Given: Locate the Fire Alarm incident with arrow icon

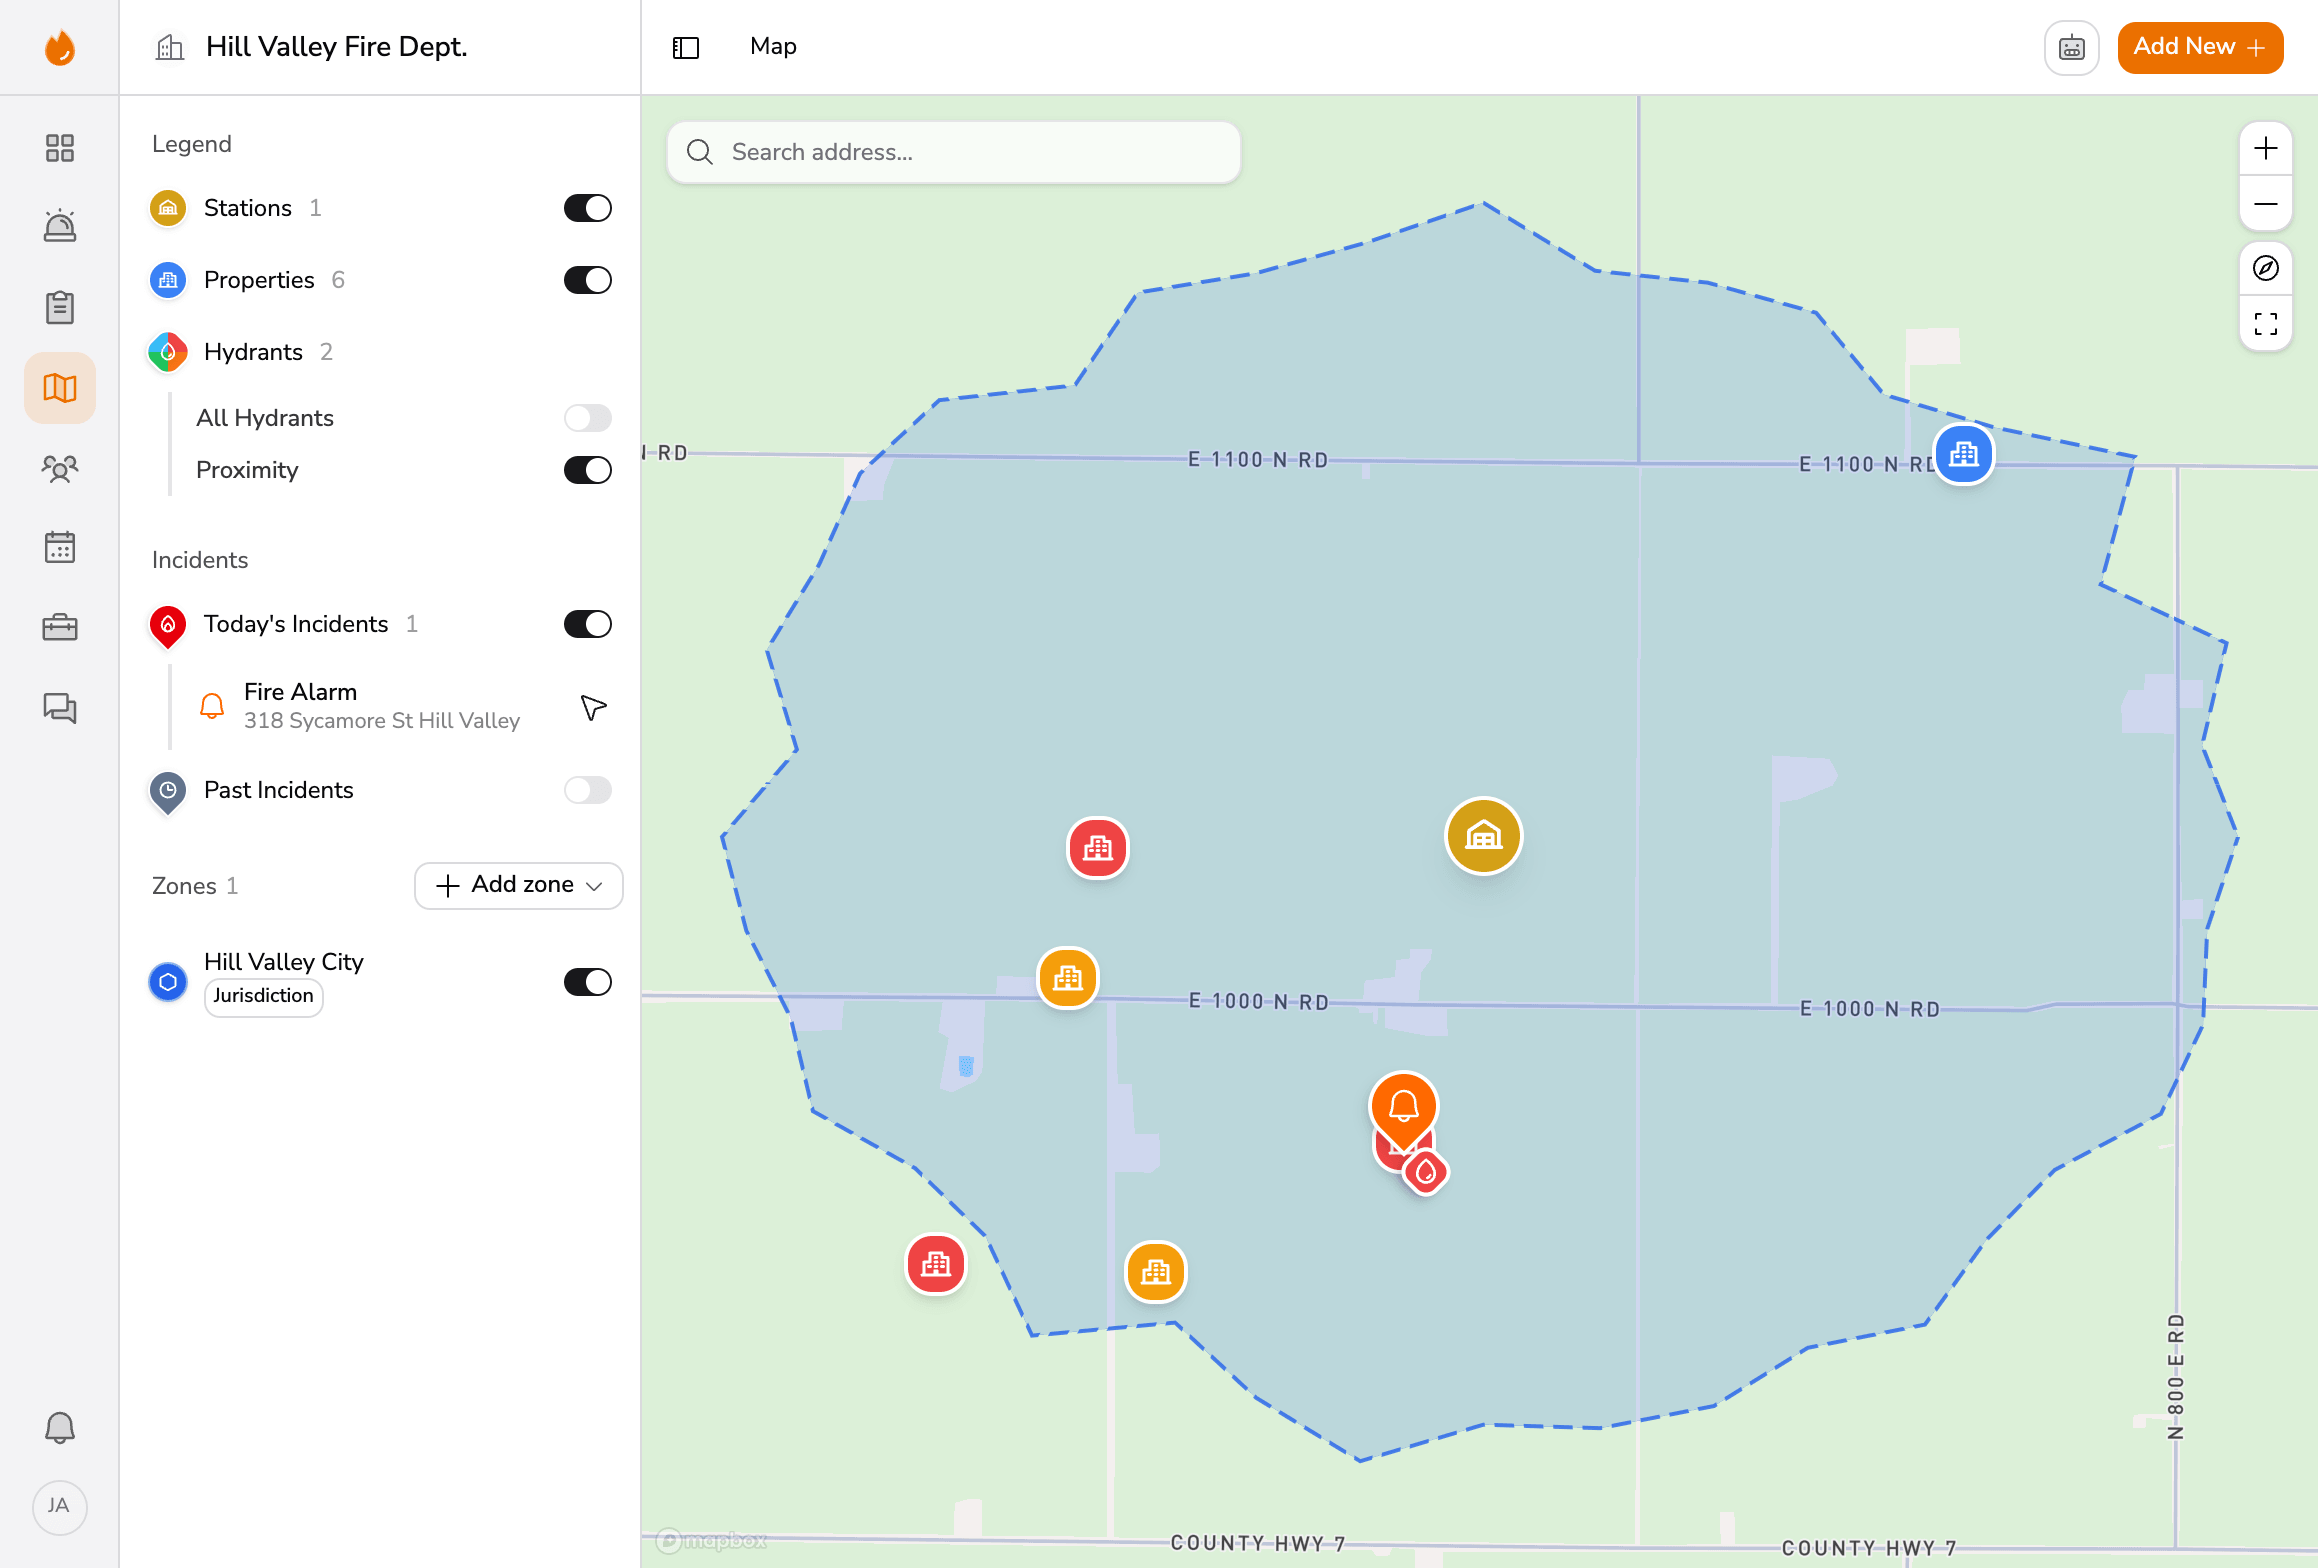Looking at the screenshot, I should [593, 707].
